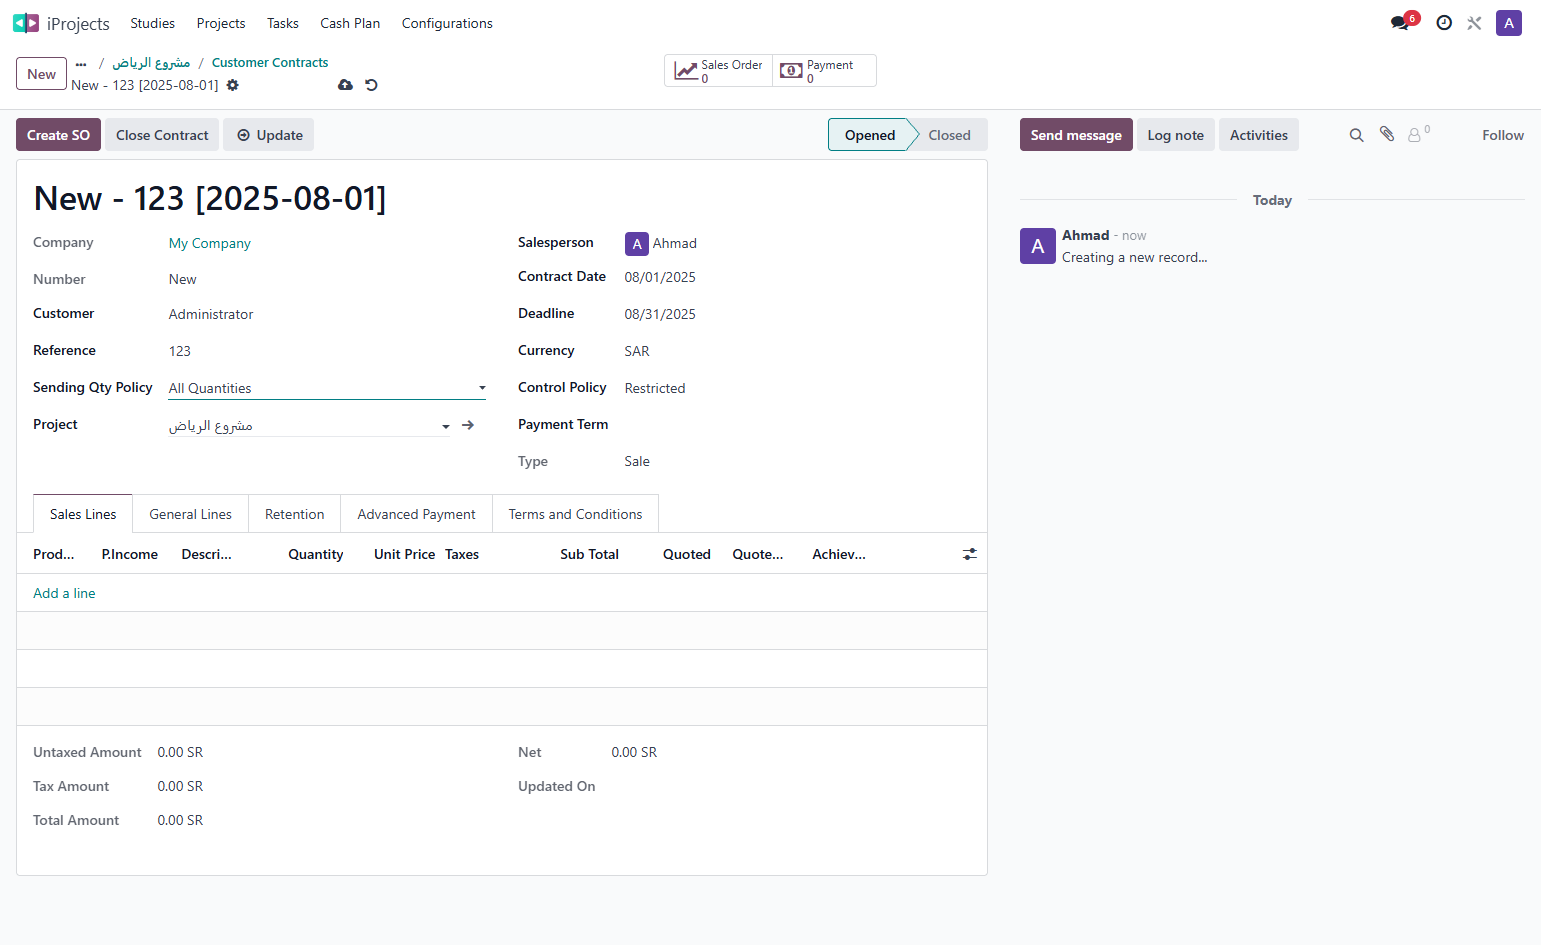Switch to the Advanced Payment tab
The image size is (1541, 945).
[417, 514]
